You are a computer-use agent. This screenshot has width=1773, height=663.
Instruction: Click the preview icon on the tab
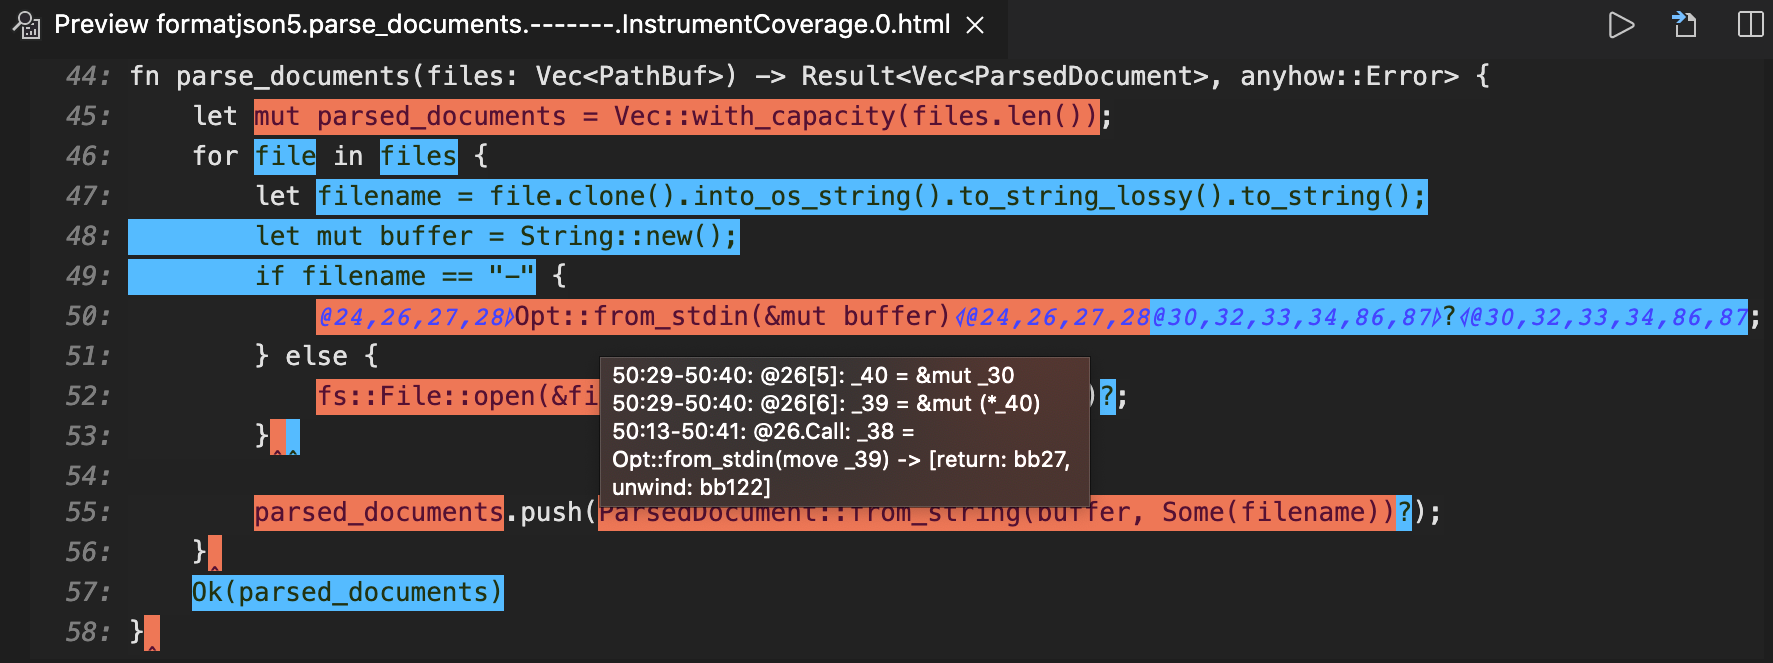point(27,25)
